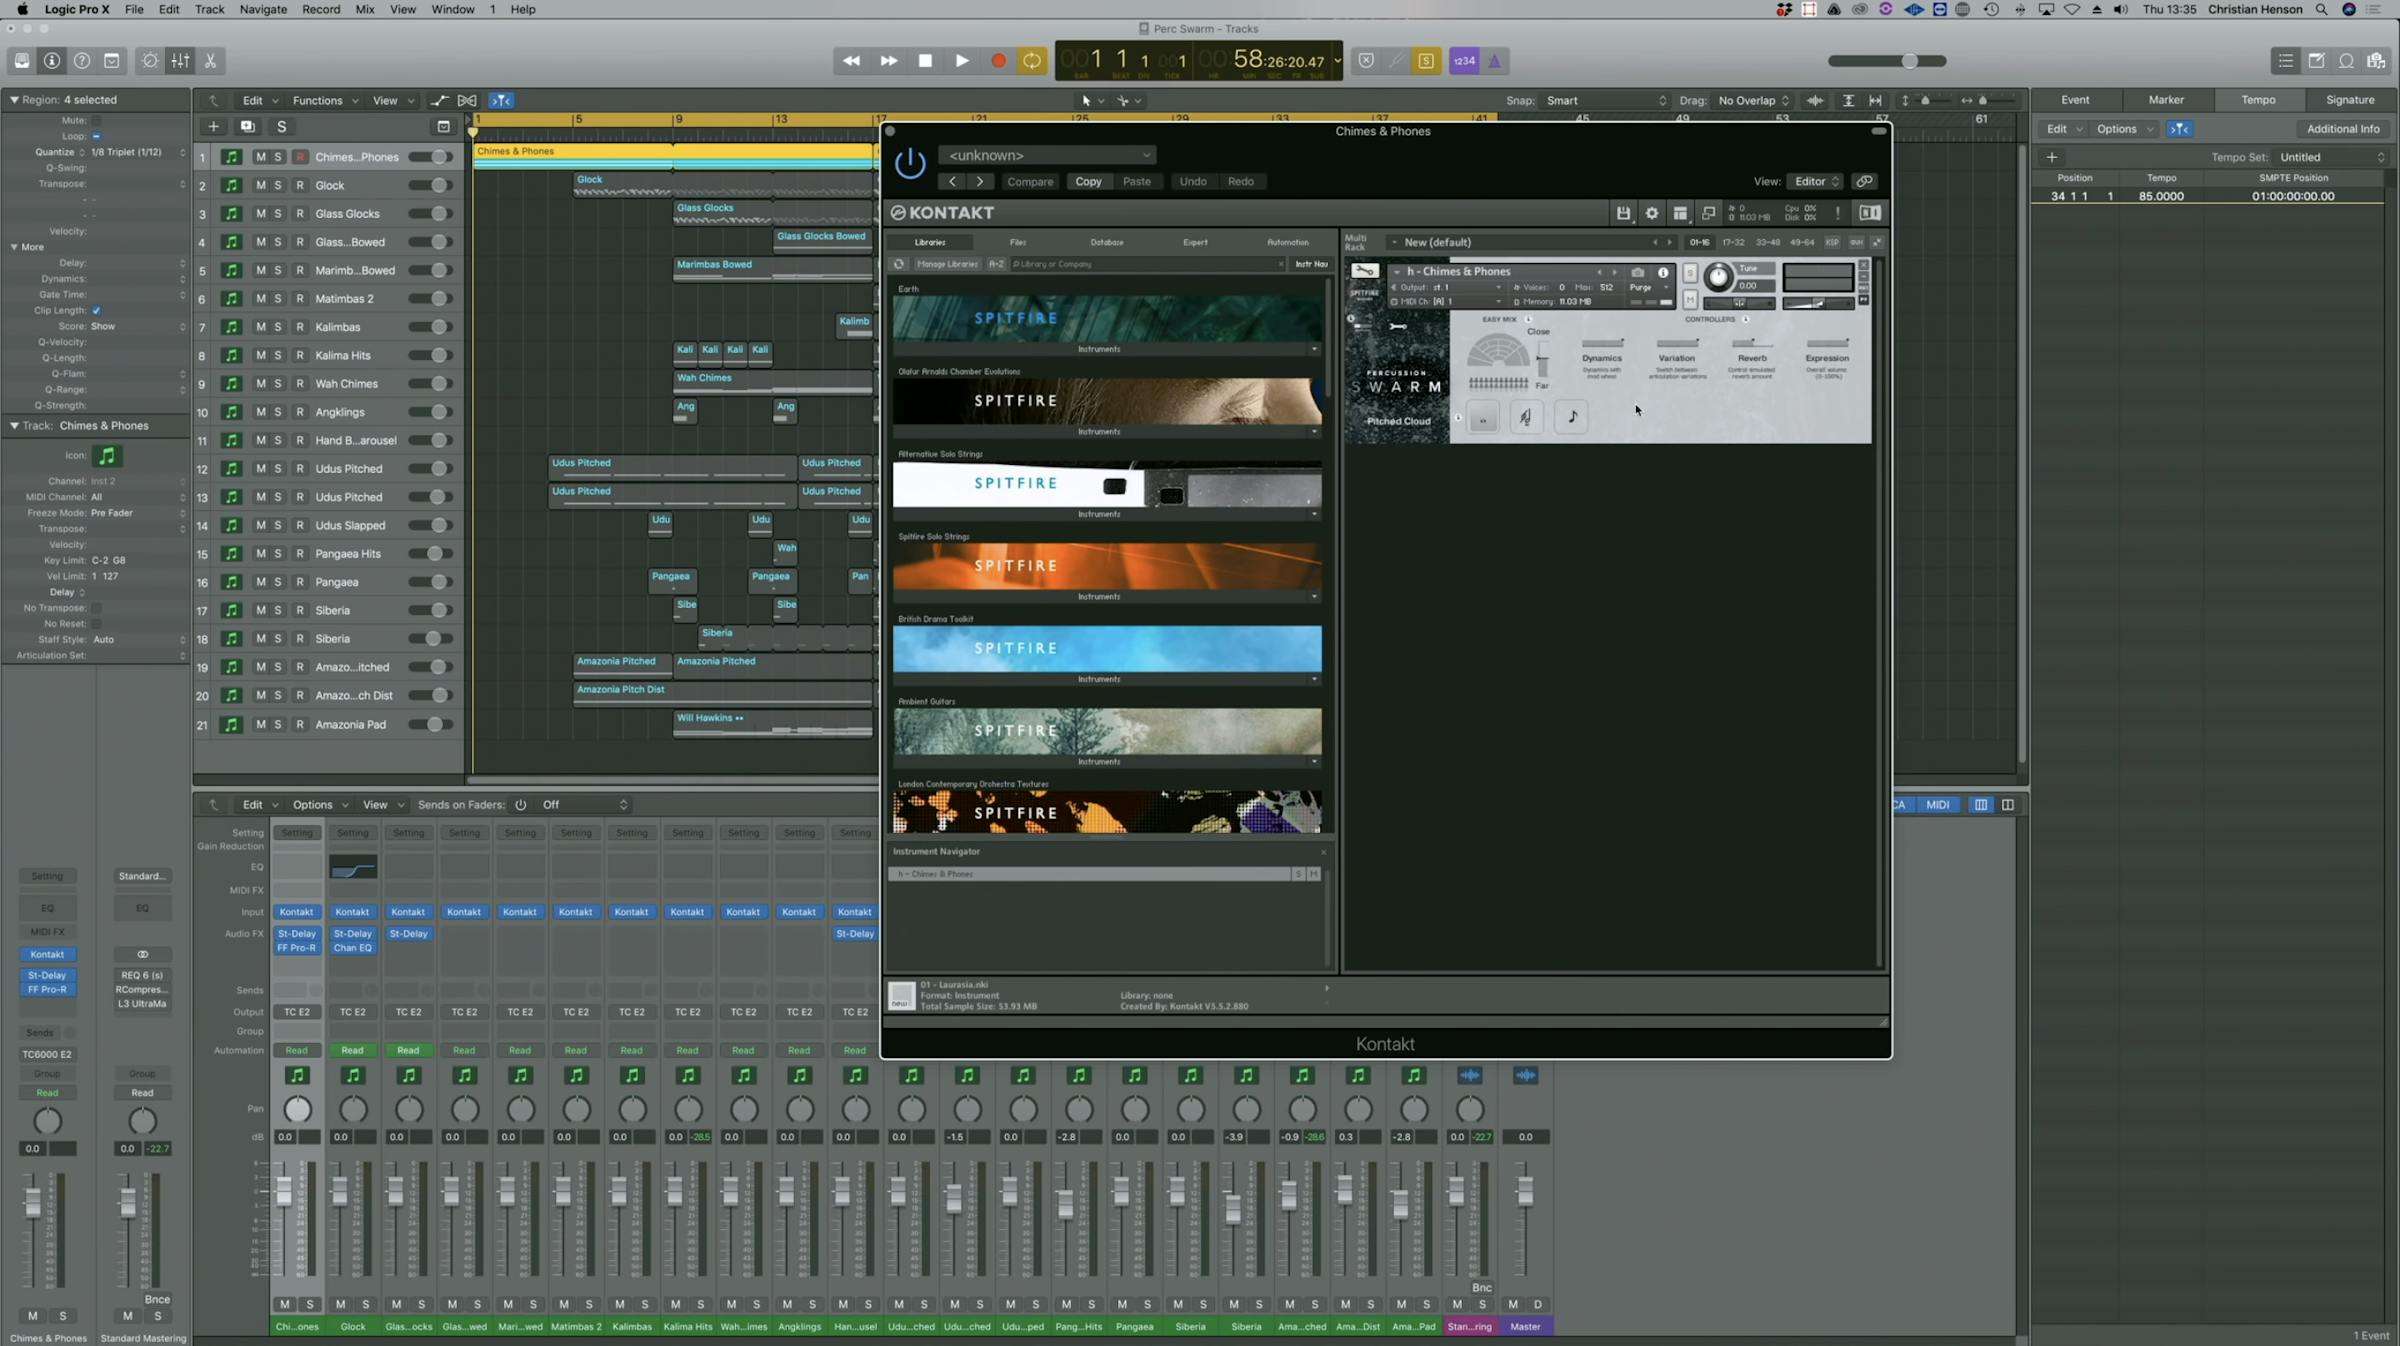
Task: Open the Mixer from control bar
Action: (x=180, y=61)
